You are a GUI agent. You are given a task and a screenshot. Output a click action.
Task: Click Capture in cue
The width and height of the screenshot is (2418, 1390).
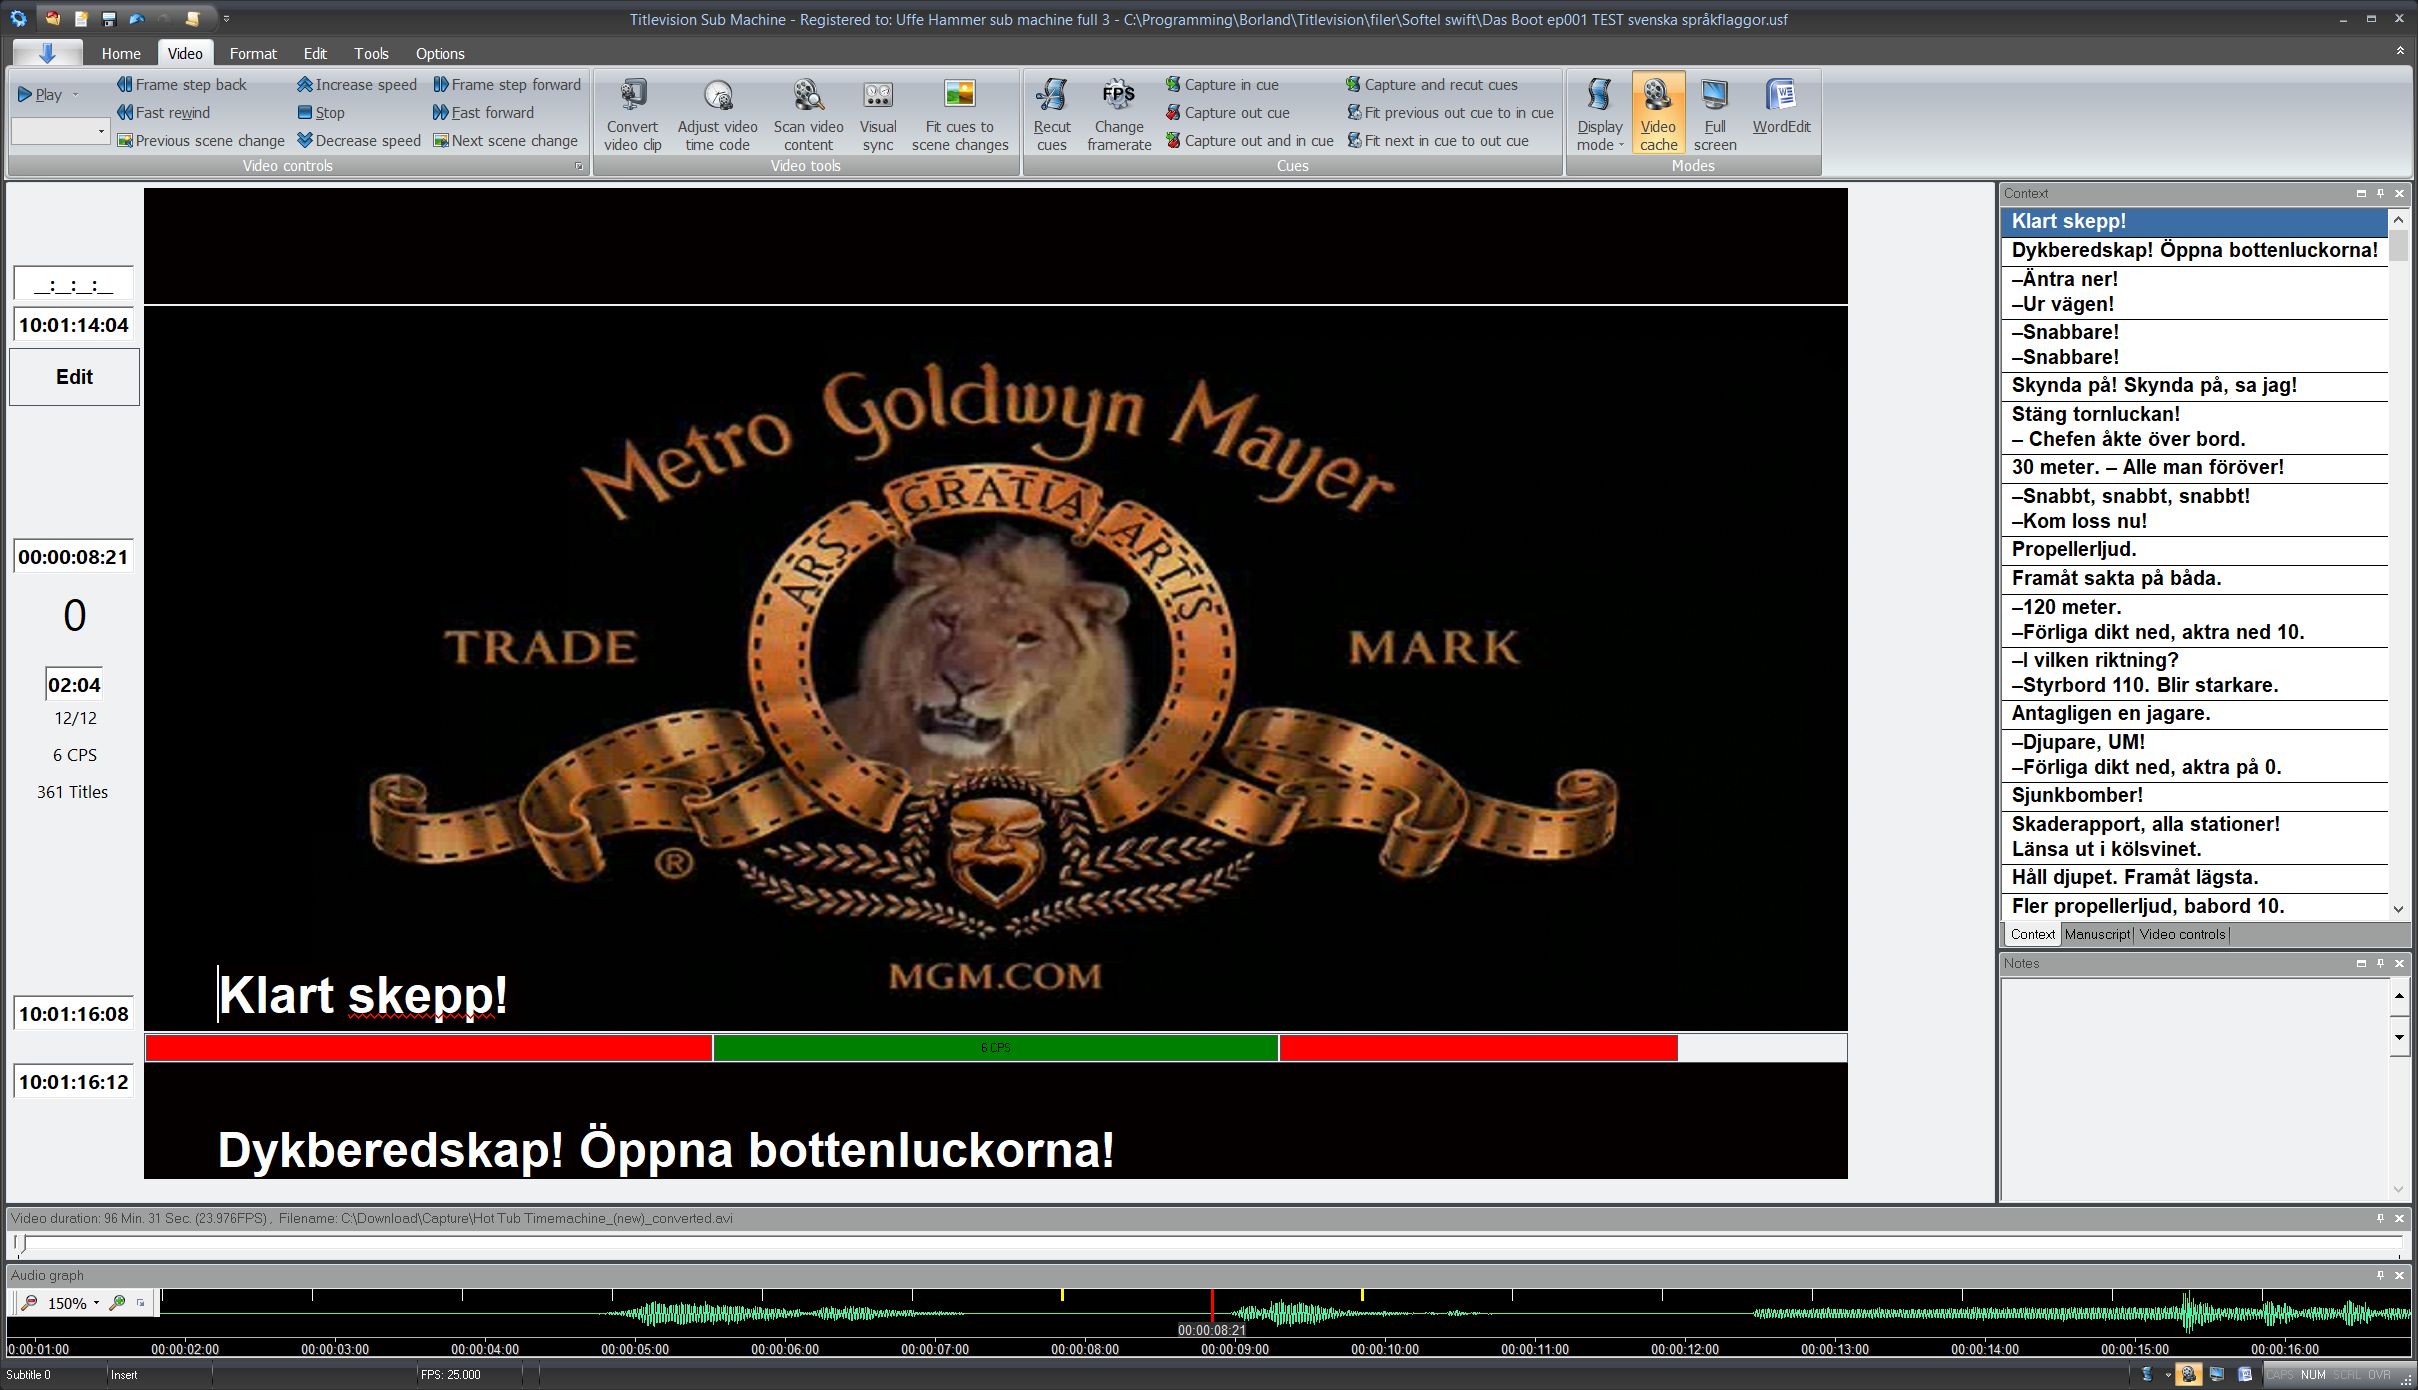point(1221,84)
